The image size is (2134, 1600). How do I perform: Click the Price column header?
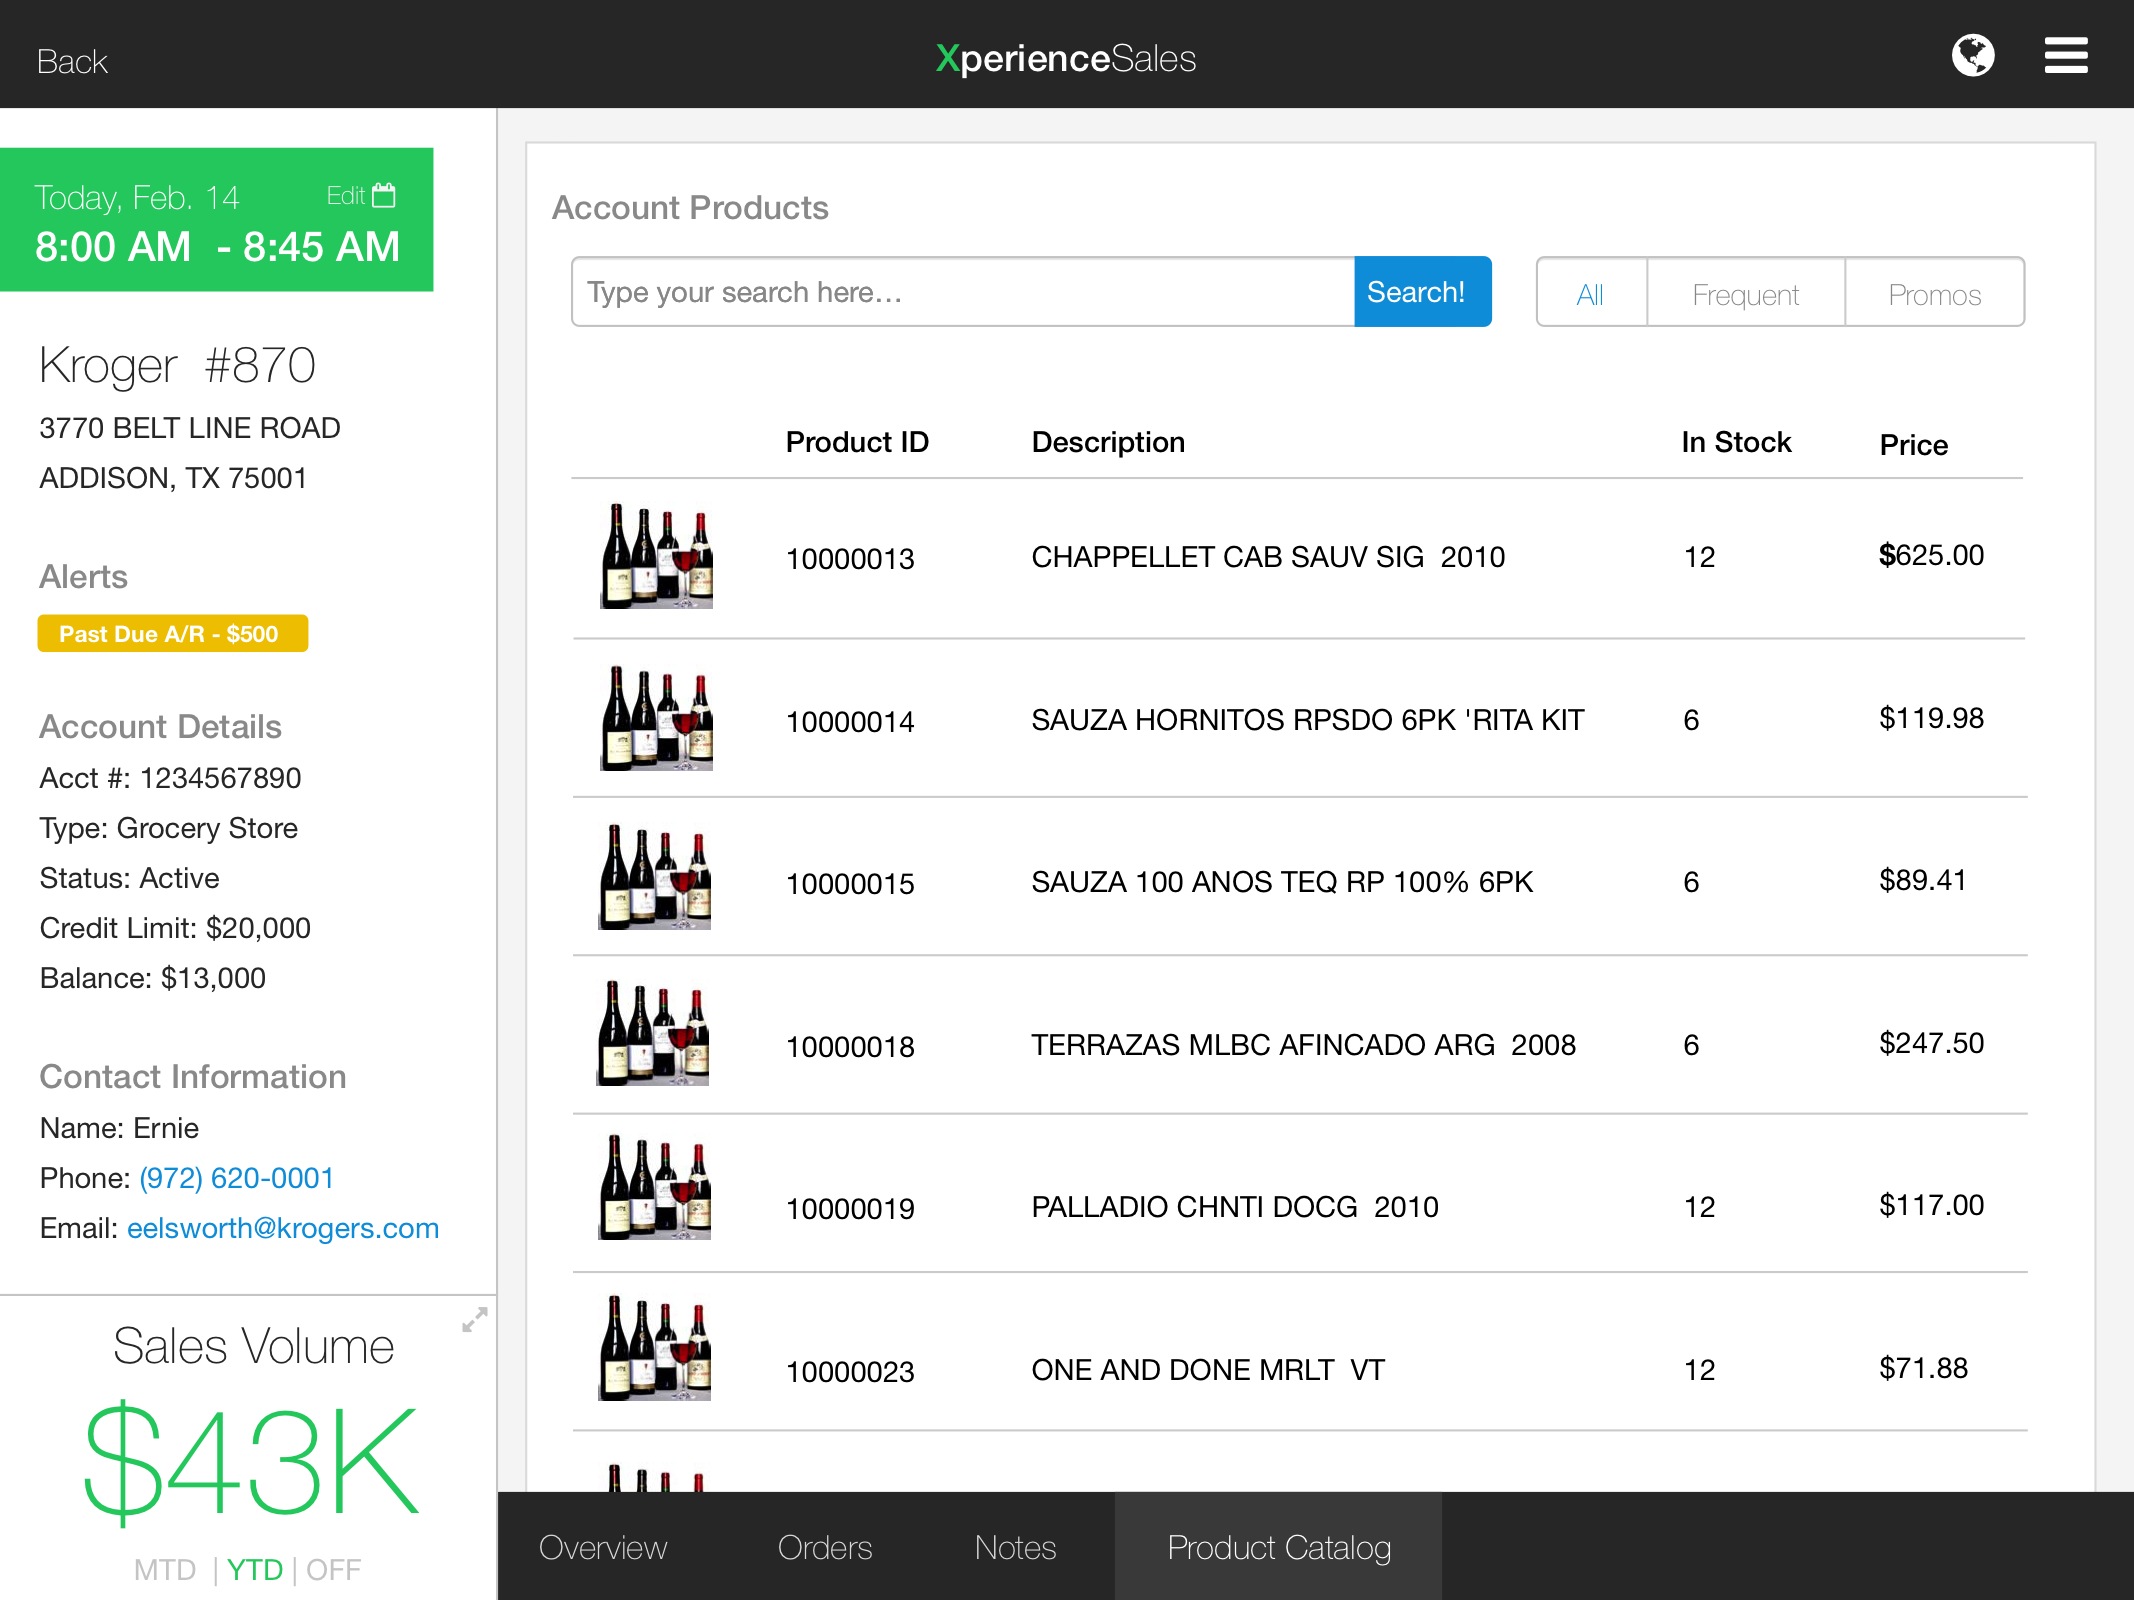pos(1914,445)
